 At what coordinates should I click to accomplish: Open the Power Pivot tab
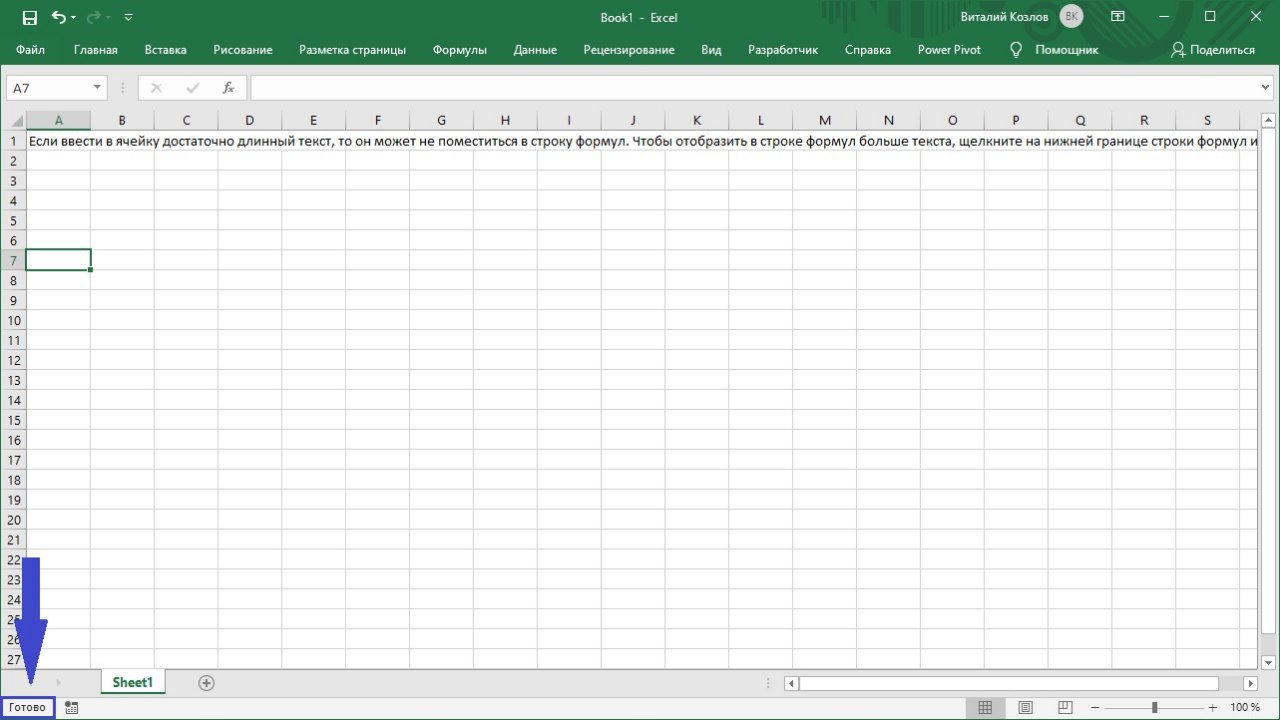point(949,50)
